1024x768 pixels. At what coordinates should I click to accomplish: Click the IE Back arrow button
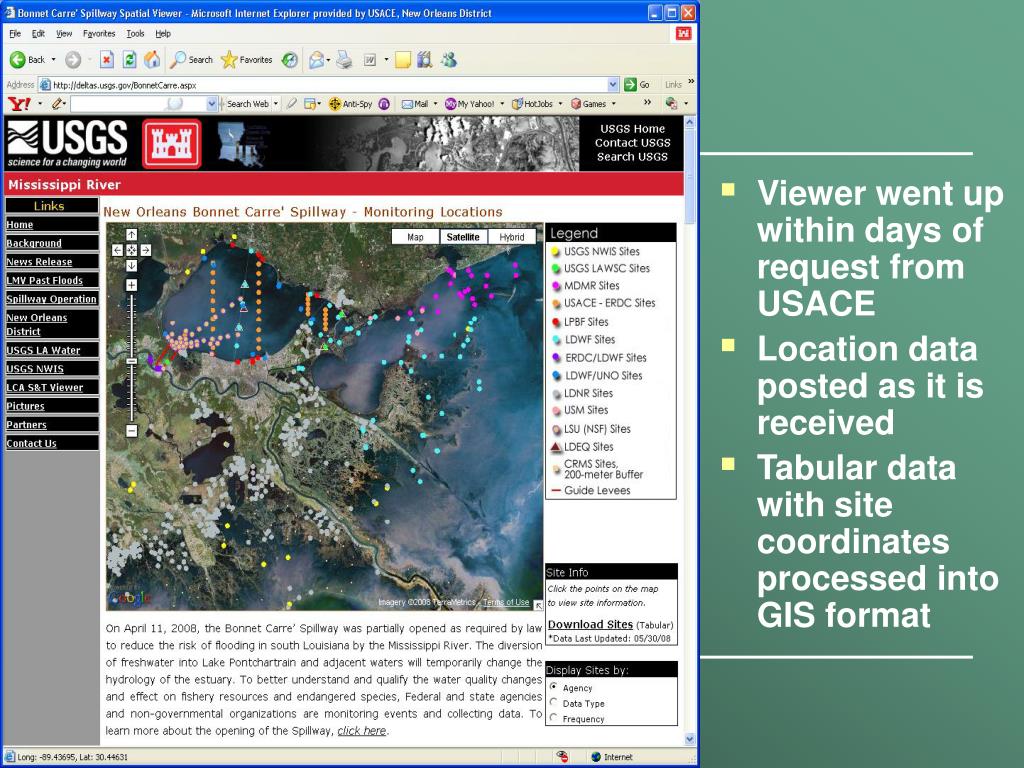pyautogui.click(x=18, y=60)
